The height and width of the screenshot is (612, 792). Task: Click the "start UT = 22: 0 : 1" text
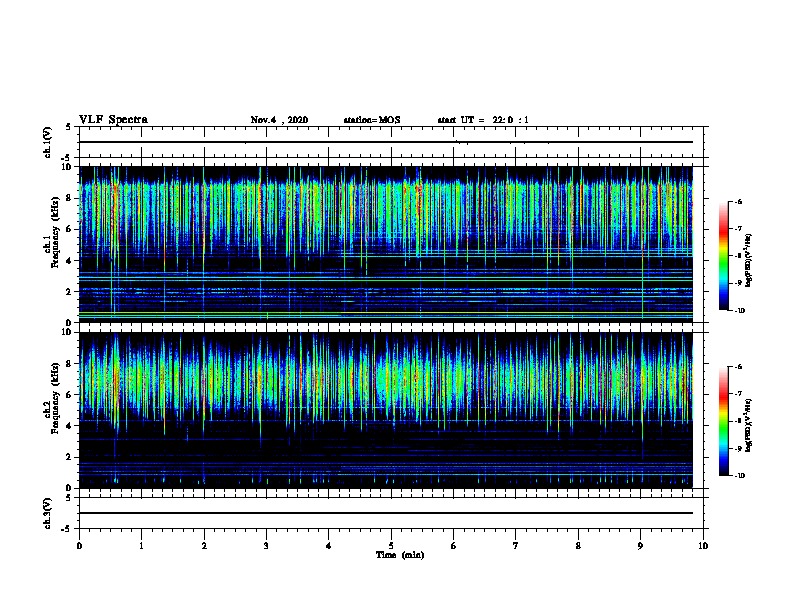[483, 120]
